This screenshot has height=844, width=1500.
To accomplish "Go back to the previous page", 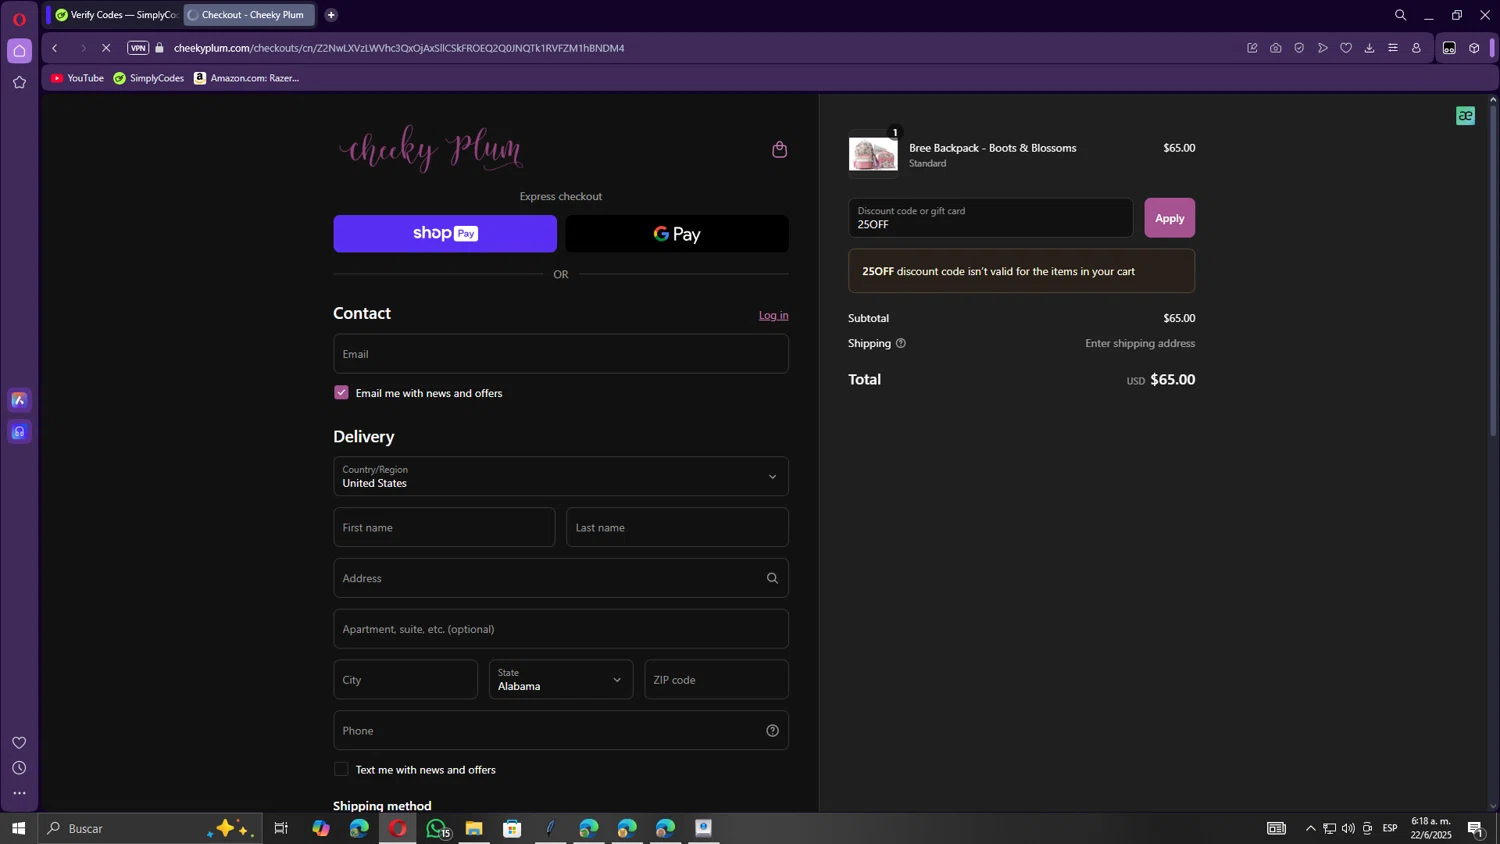I will tap(55, 48).
